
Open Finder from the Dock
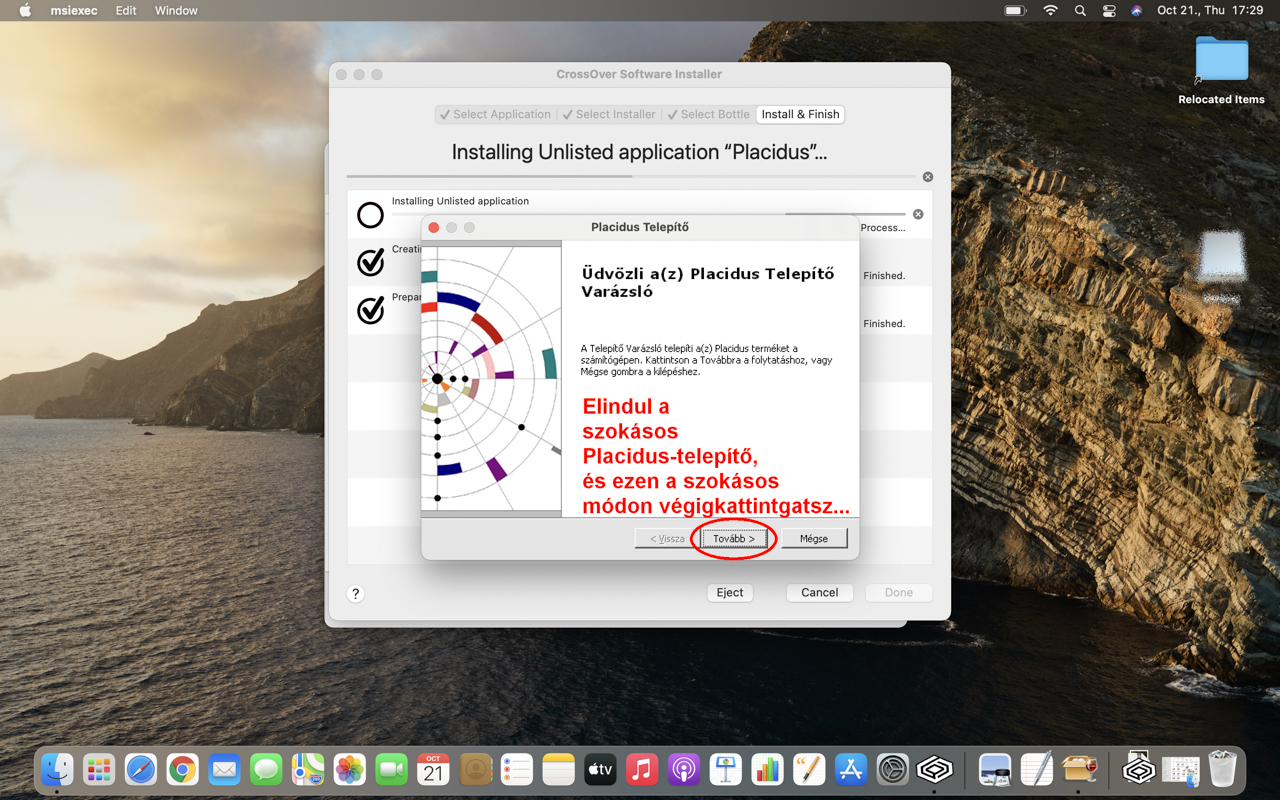57,769
